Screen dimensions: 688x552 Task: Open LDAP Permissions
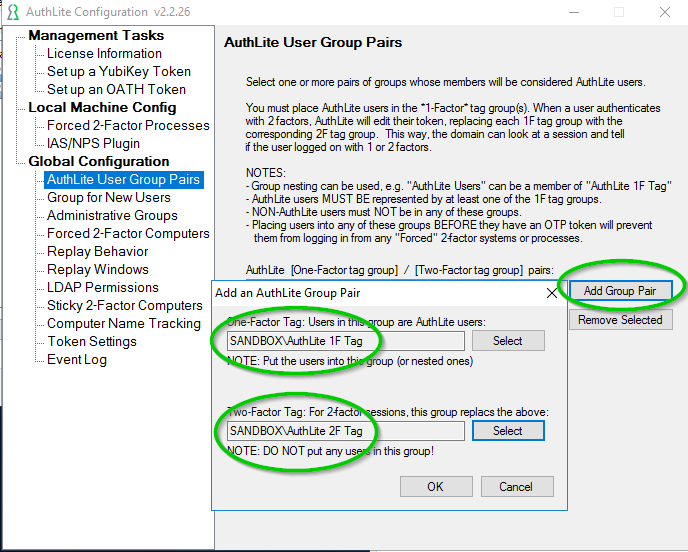(x=103, y=287)
